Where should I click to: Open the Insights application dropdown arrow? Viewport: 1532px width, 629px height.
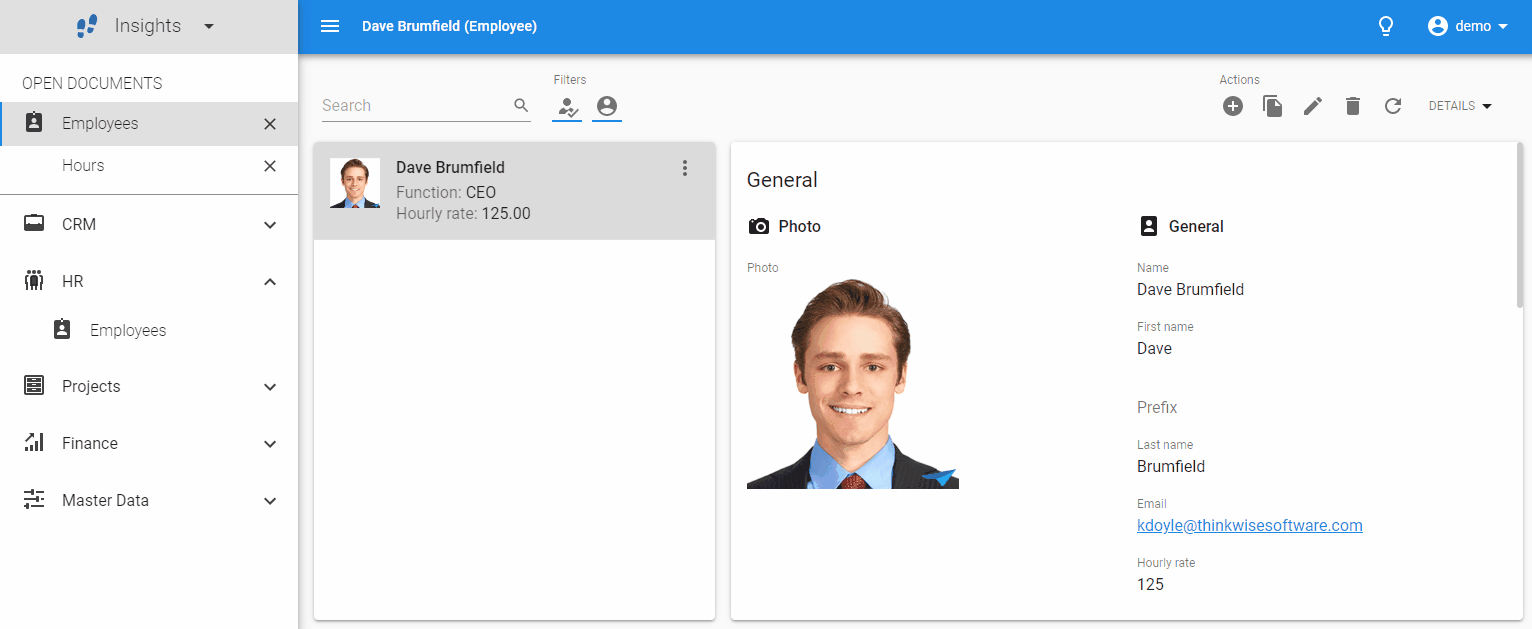[209, 26]
